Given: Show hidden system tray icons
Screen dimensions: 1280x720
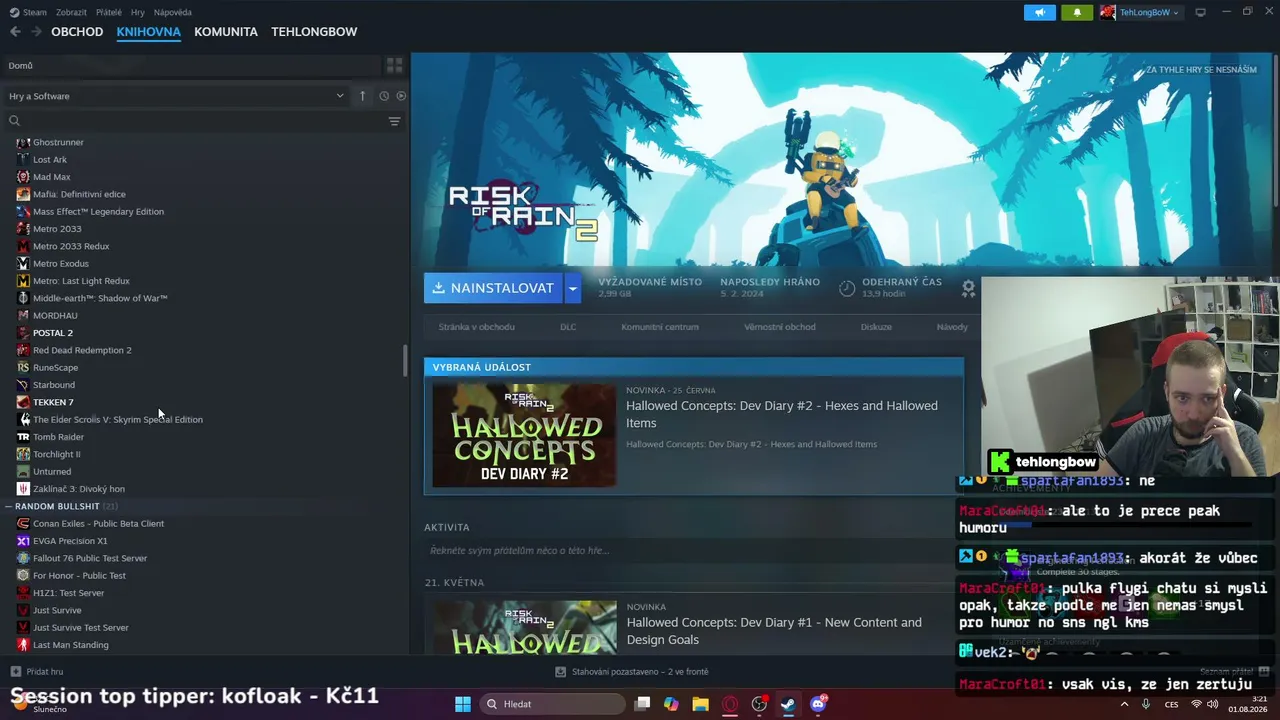Looking at the screenshot, I should click(x=1124, y=704).
